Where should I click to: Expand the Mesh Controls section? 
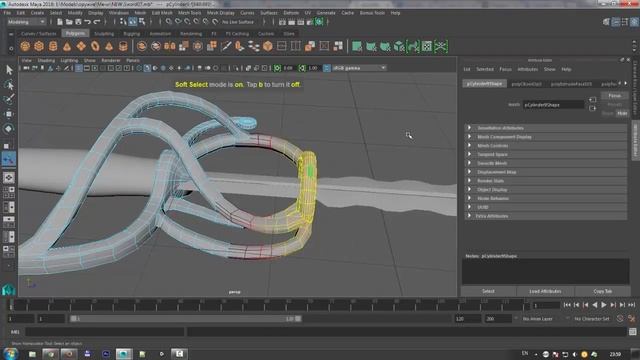(546, 146)
